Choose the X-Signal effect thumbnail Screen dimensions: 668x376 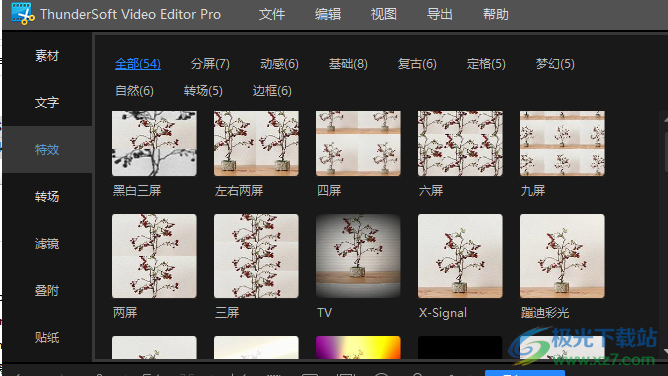coord(460,256)
